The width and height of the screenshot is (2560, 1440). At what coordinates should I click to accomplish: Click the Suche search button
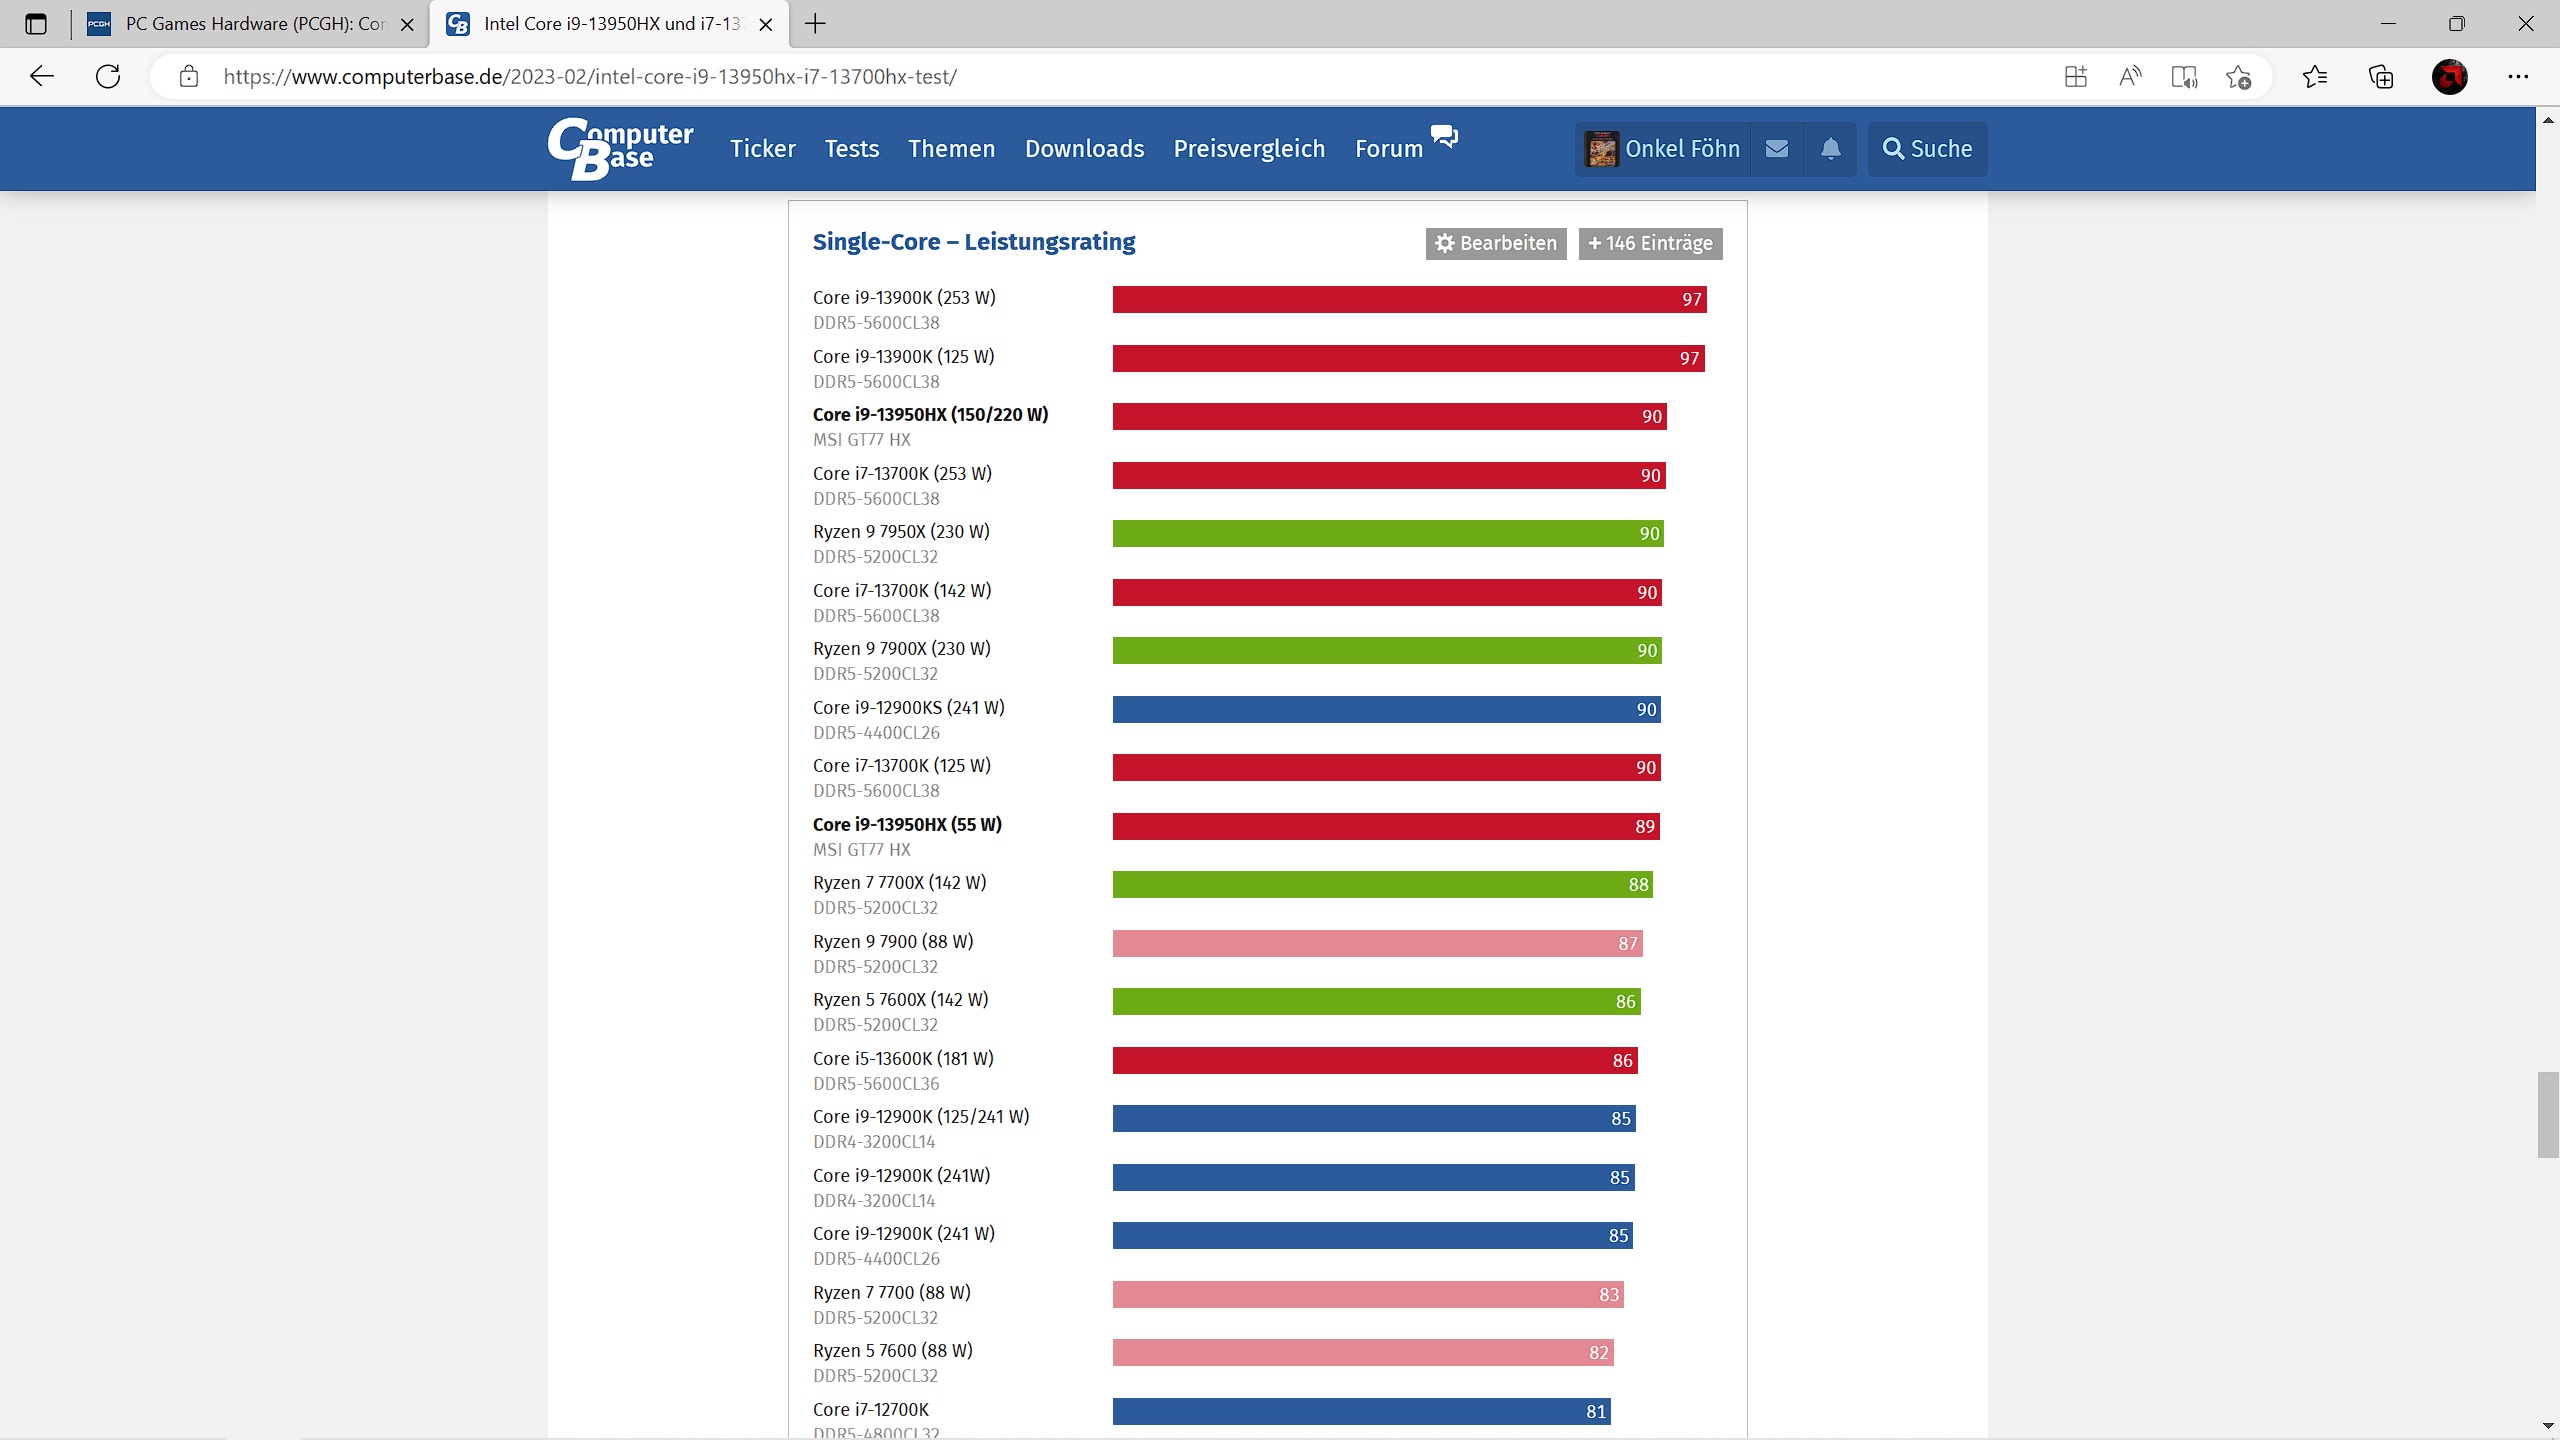pyautogui.click(x=1927, y=149)
